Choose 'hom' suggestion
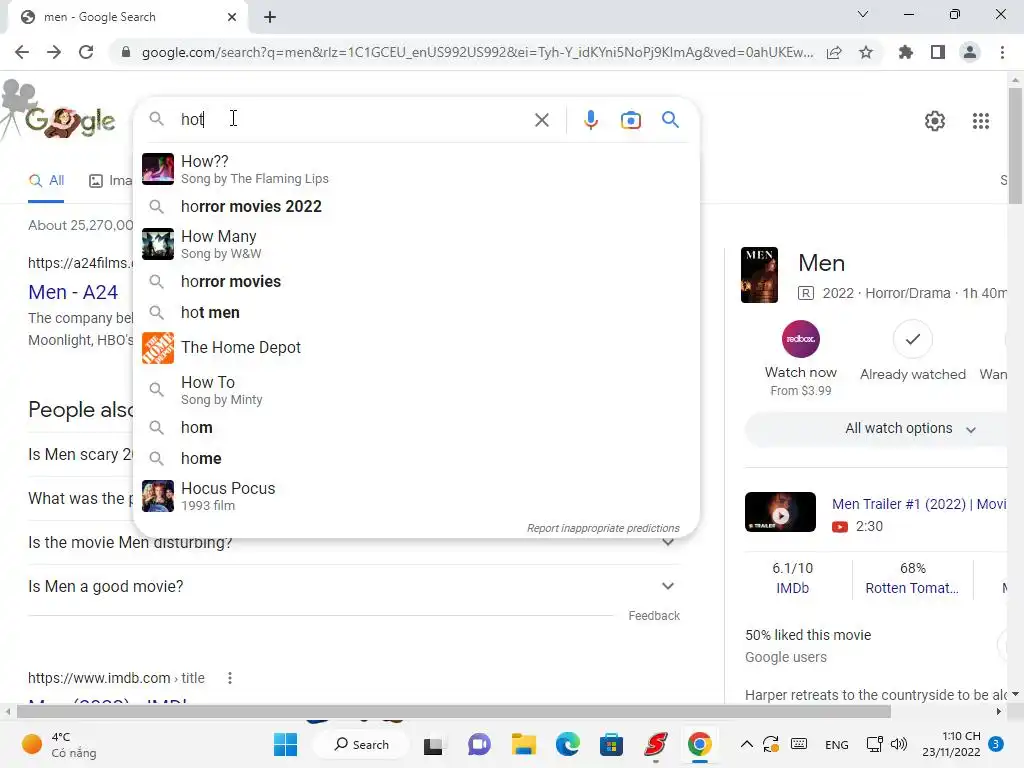Screen dimensions: 1024x768 417,428
